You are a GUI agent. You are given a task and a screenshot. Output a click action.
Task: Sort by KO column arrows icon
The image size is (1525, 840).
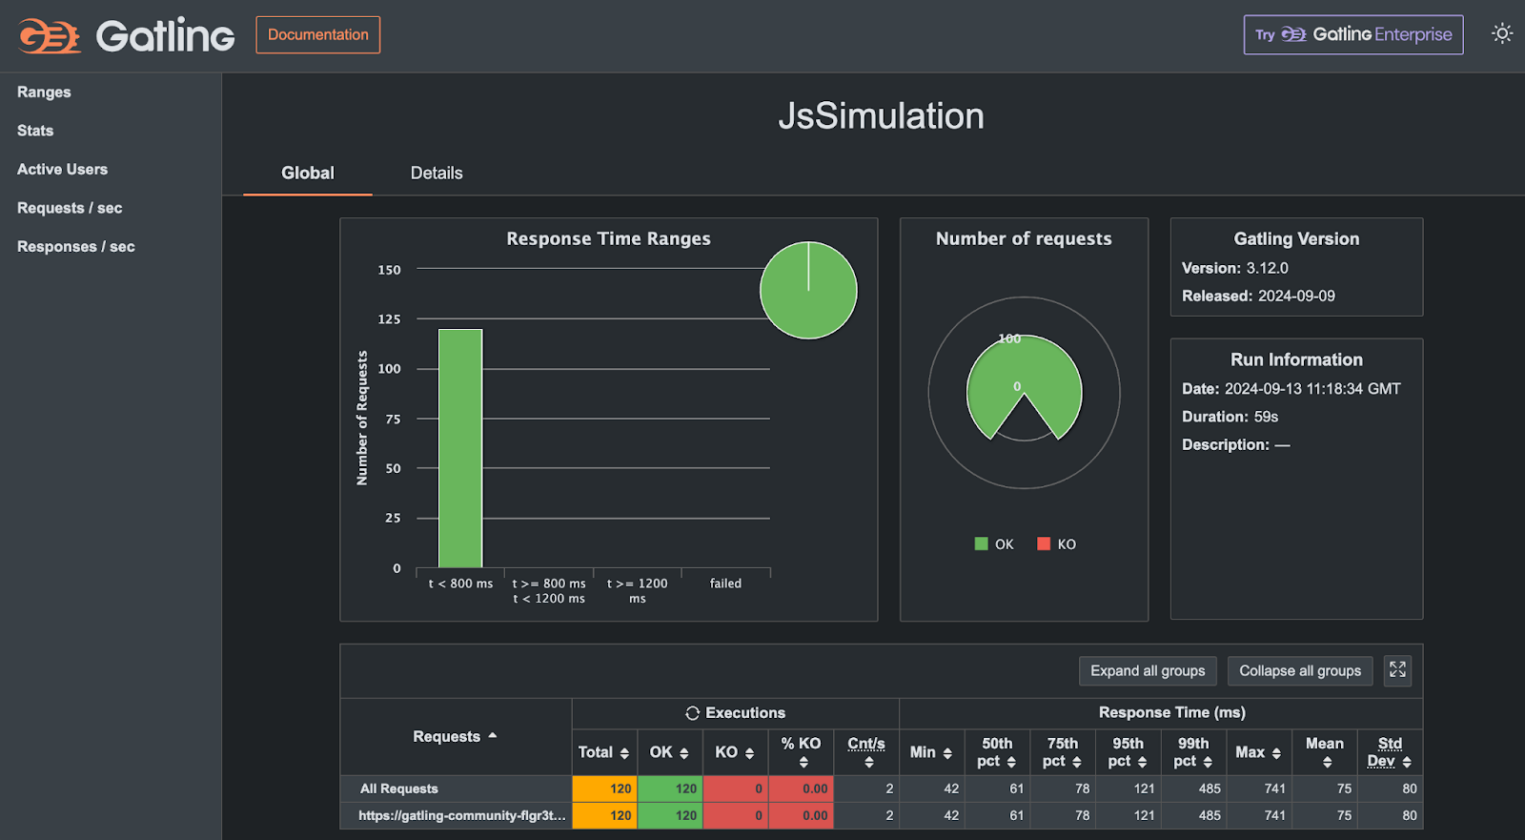(749, 753)
